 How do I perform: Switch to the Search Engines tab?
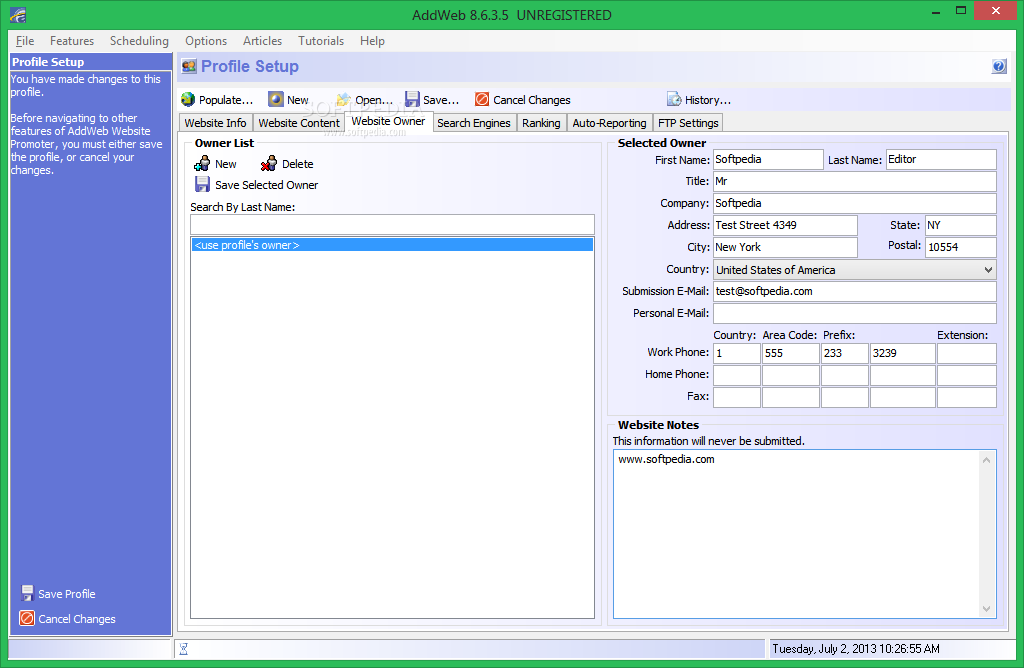(x=474, y=123)
